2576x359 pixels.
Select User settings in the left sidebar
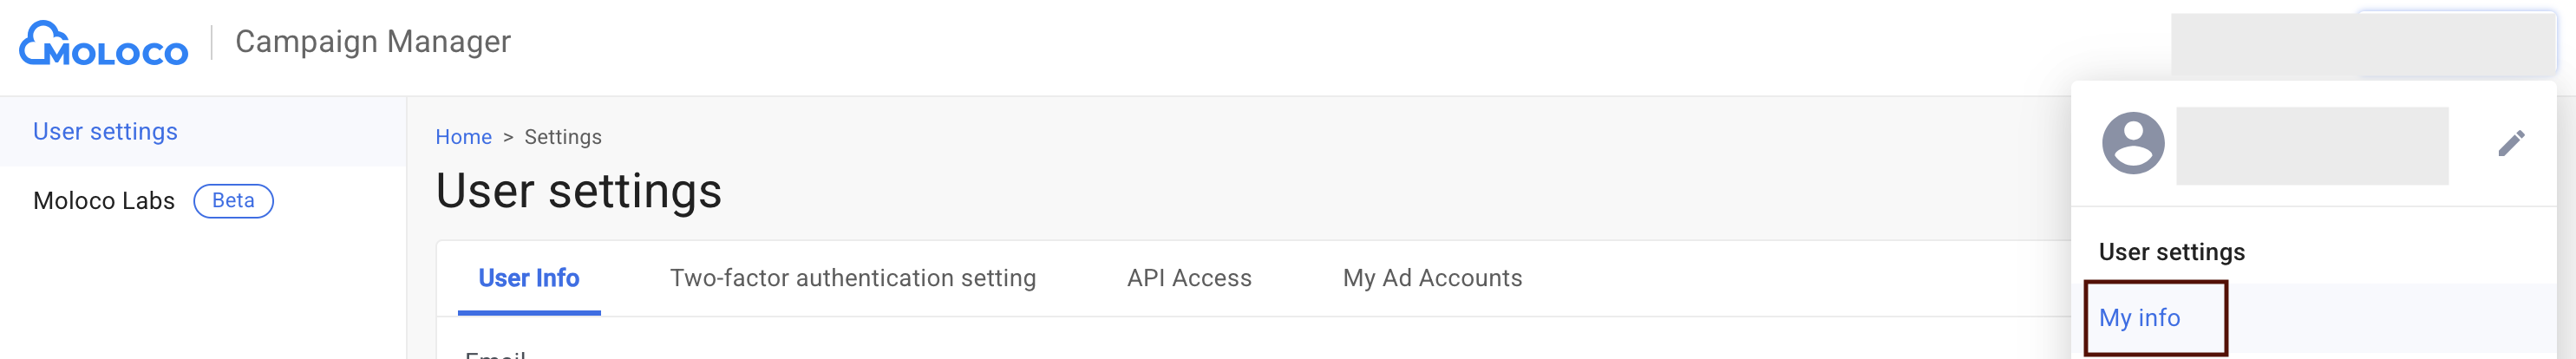pos(105,132)
